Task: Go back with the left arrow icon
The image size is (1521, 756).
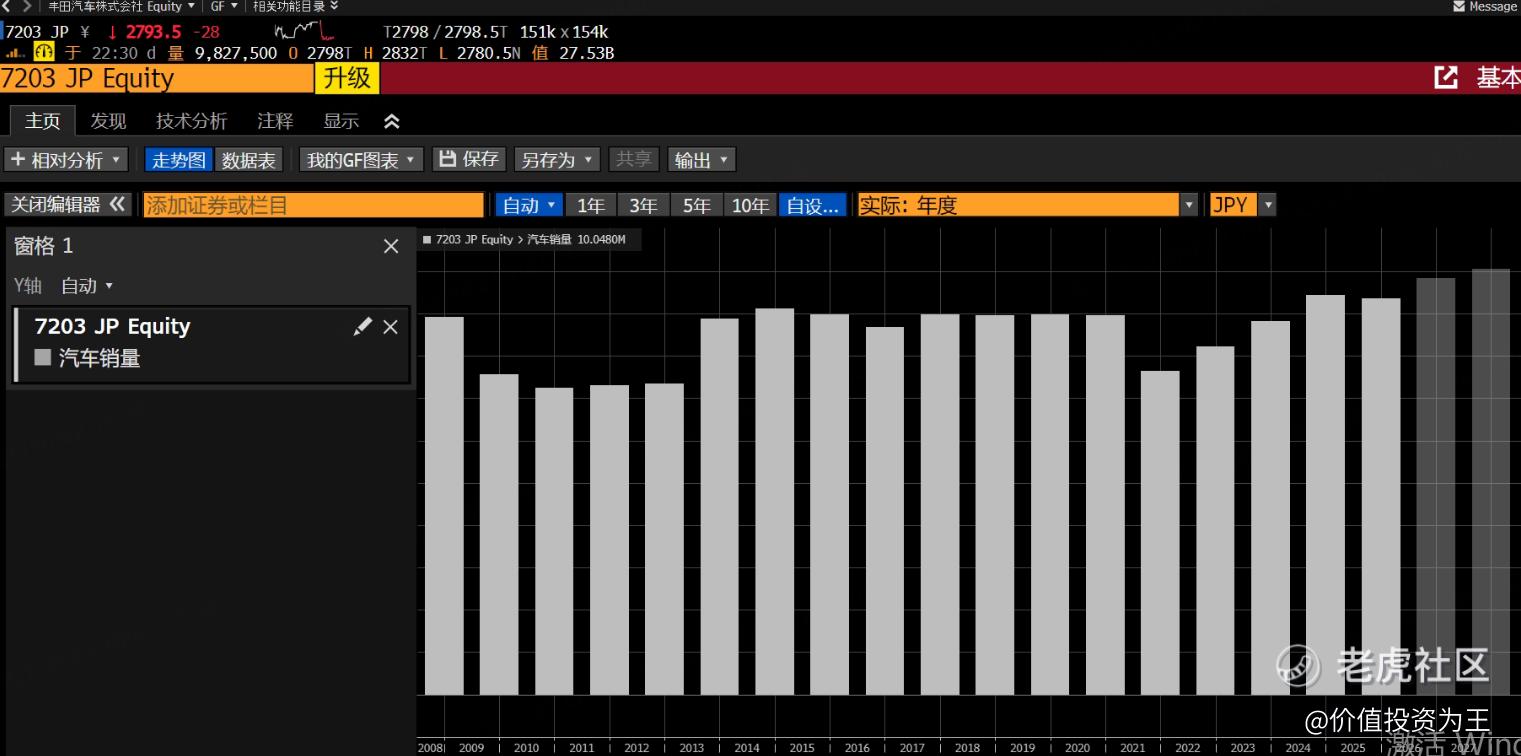Action: coord(6,6)
